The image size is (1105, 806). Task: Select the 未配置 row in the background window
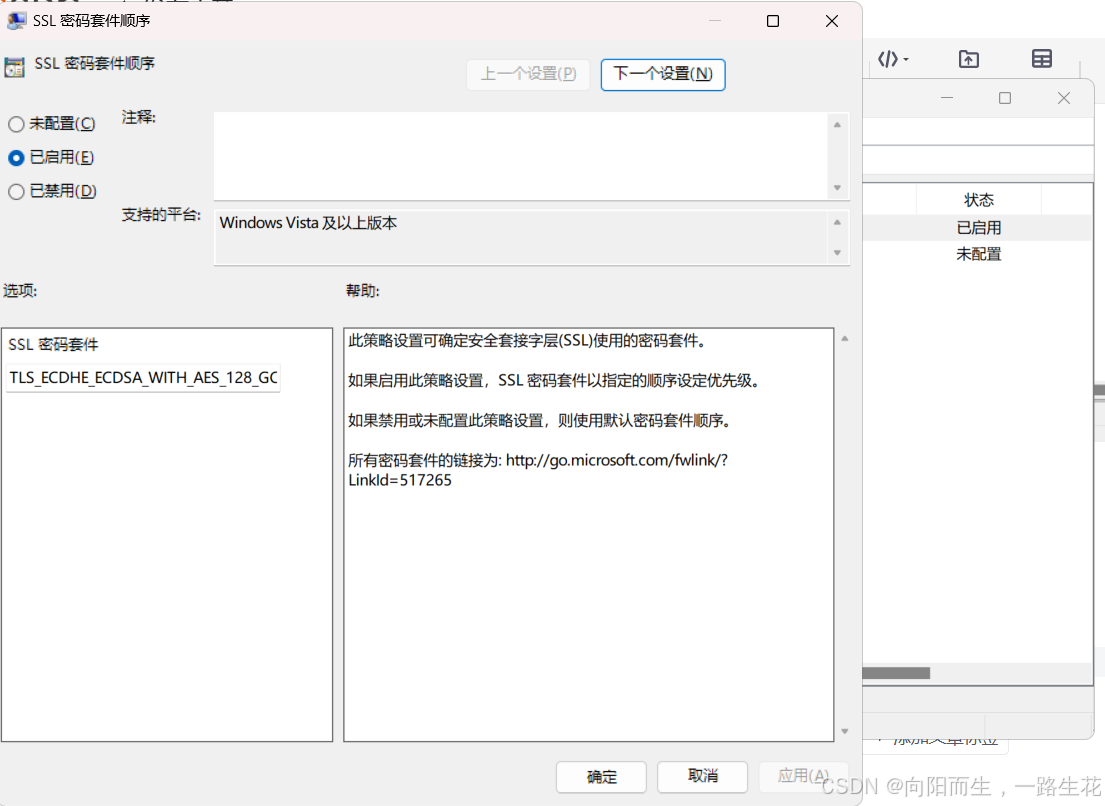click(978, 254)
